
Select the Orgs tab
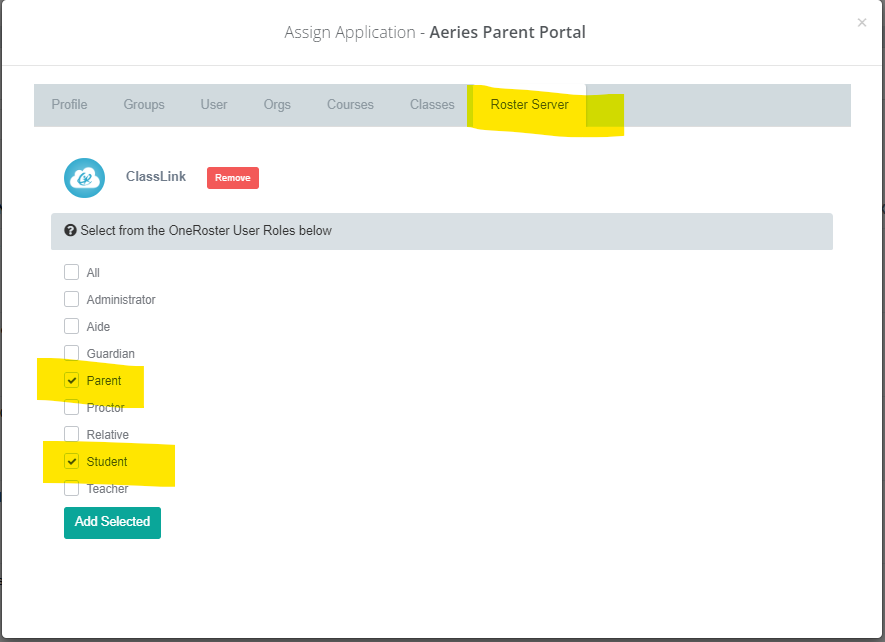[277, 105]
